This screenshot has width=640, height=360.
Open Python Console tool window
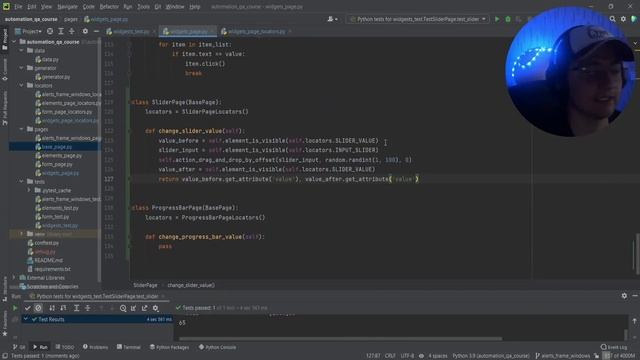point(217,347)
